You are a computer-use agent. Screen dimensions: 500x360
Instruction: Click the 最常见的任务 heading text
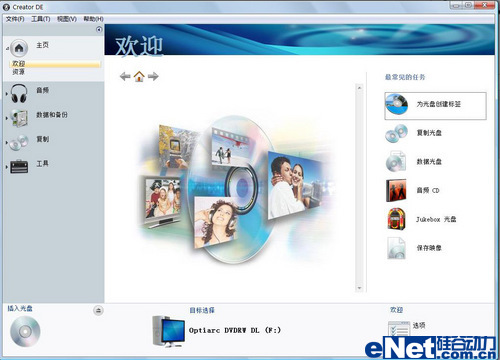tap(405, 77)
